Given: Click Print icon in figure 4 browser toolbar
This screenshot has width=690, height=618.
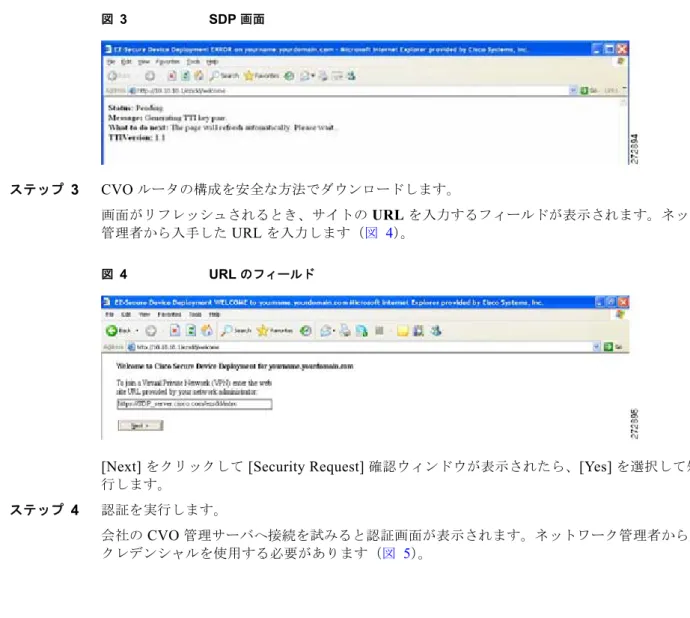Looking at the screenshot, I should point(345,331).
